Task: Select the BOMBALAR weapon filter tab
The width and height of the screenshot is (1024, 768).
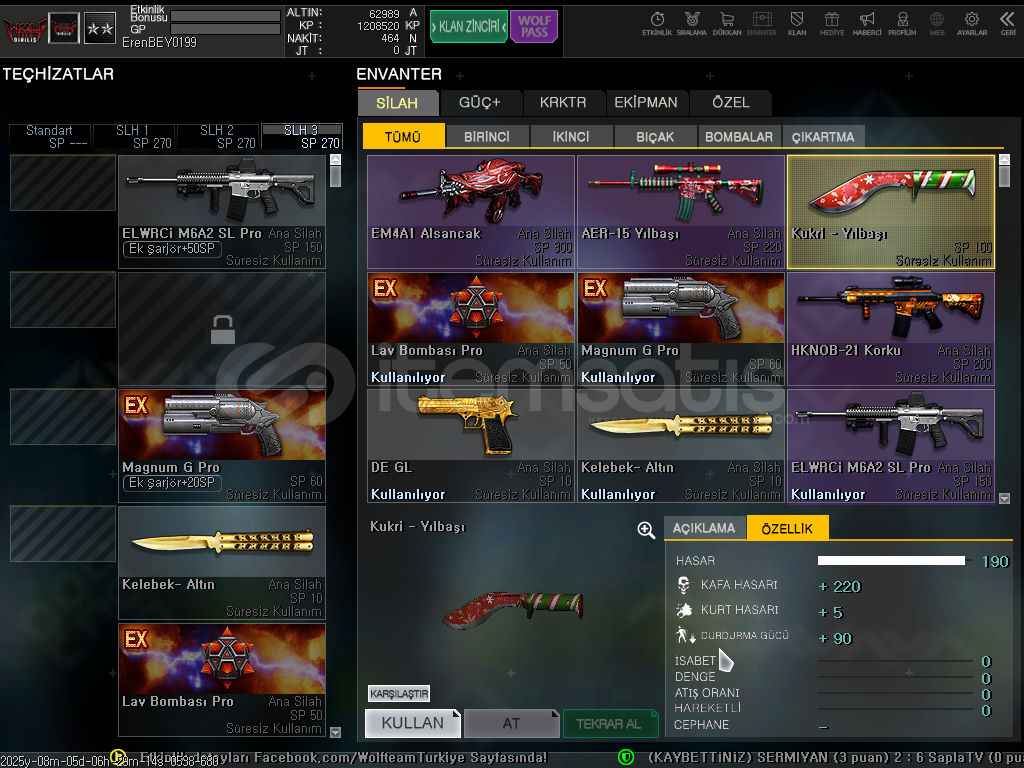Action: pos(739,136)
